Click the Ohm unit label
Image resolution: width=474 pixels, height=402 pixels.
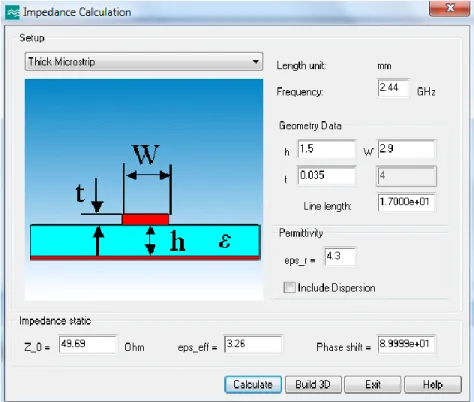pos(134,347)
